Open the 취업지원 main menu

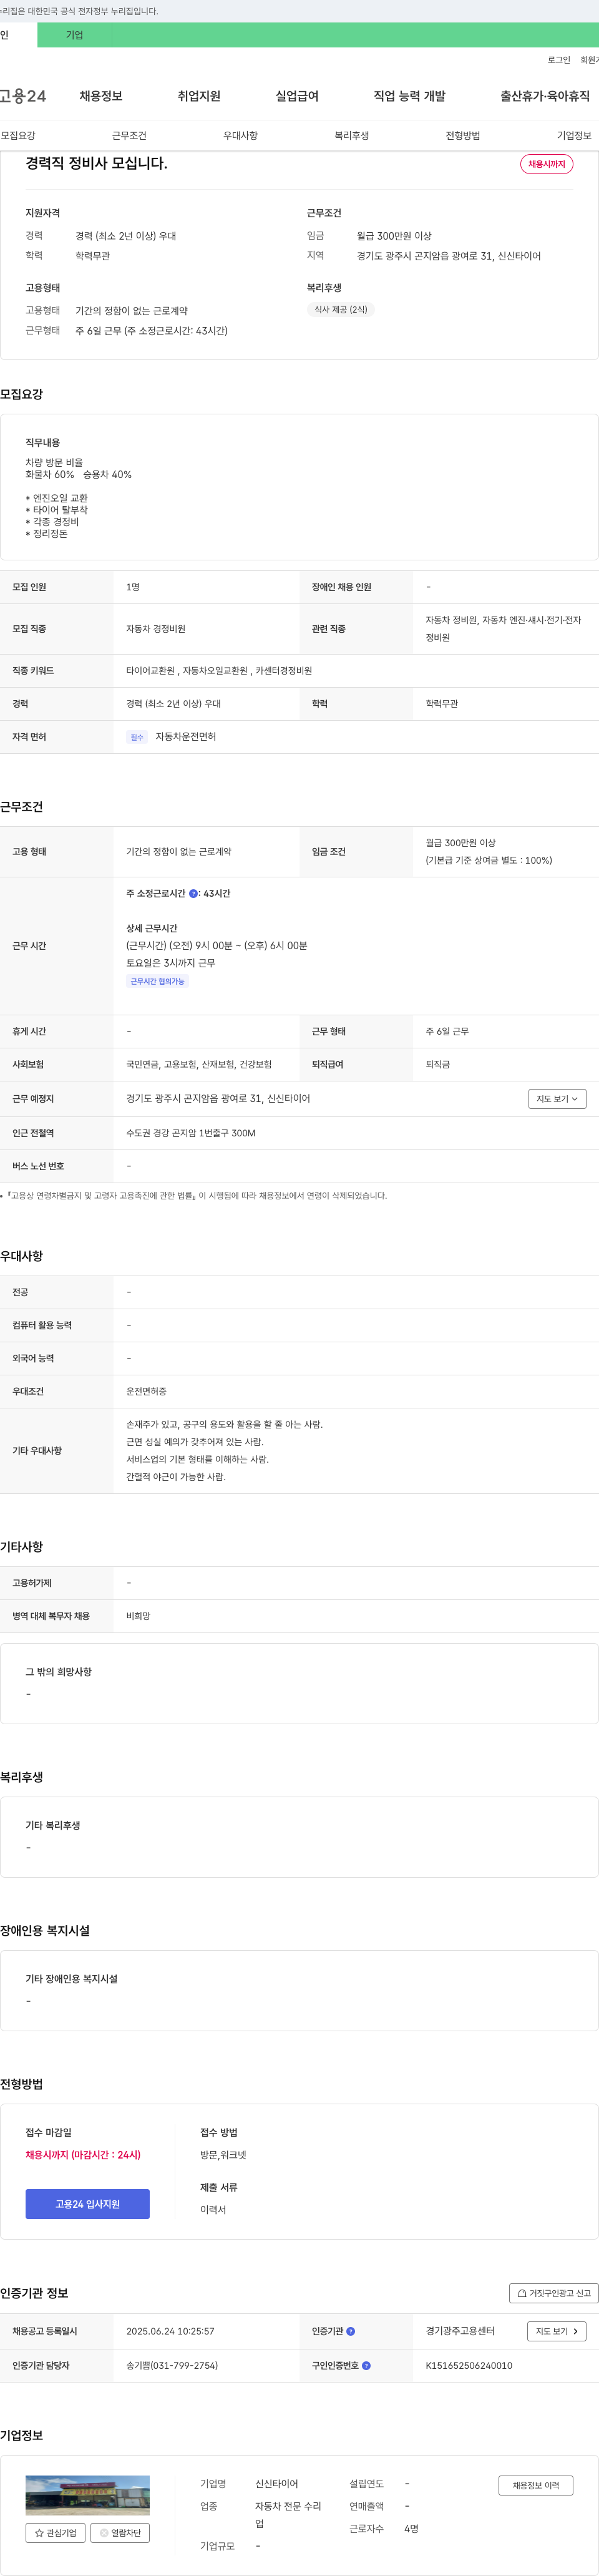199,96
